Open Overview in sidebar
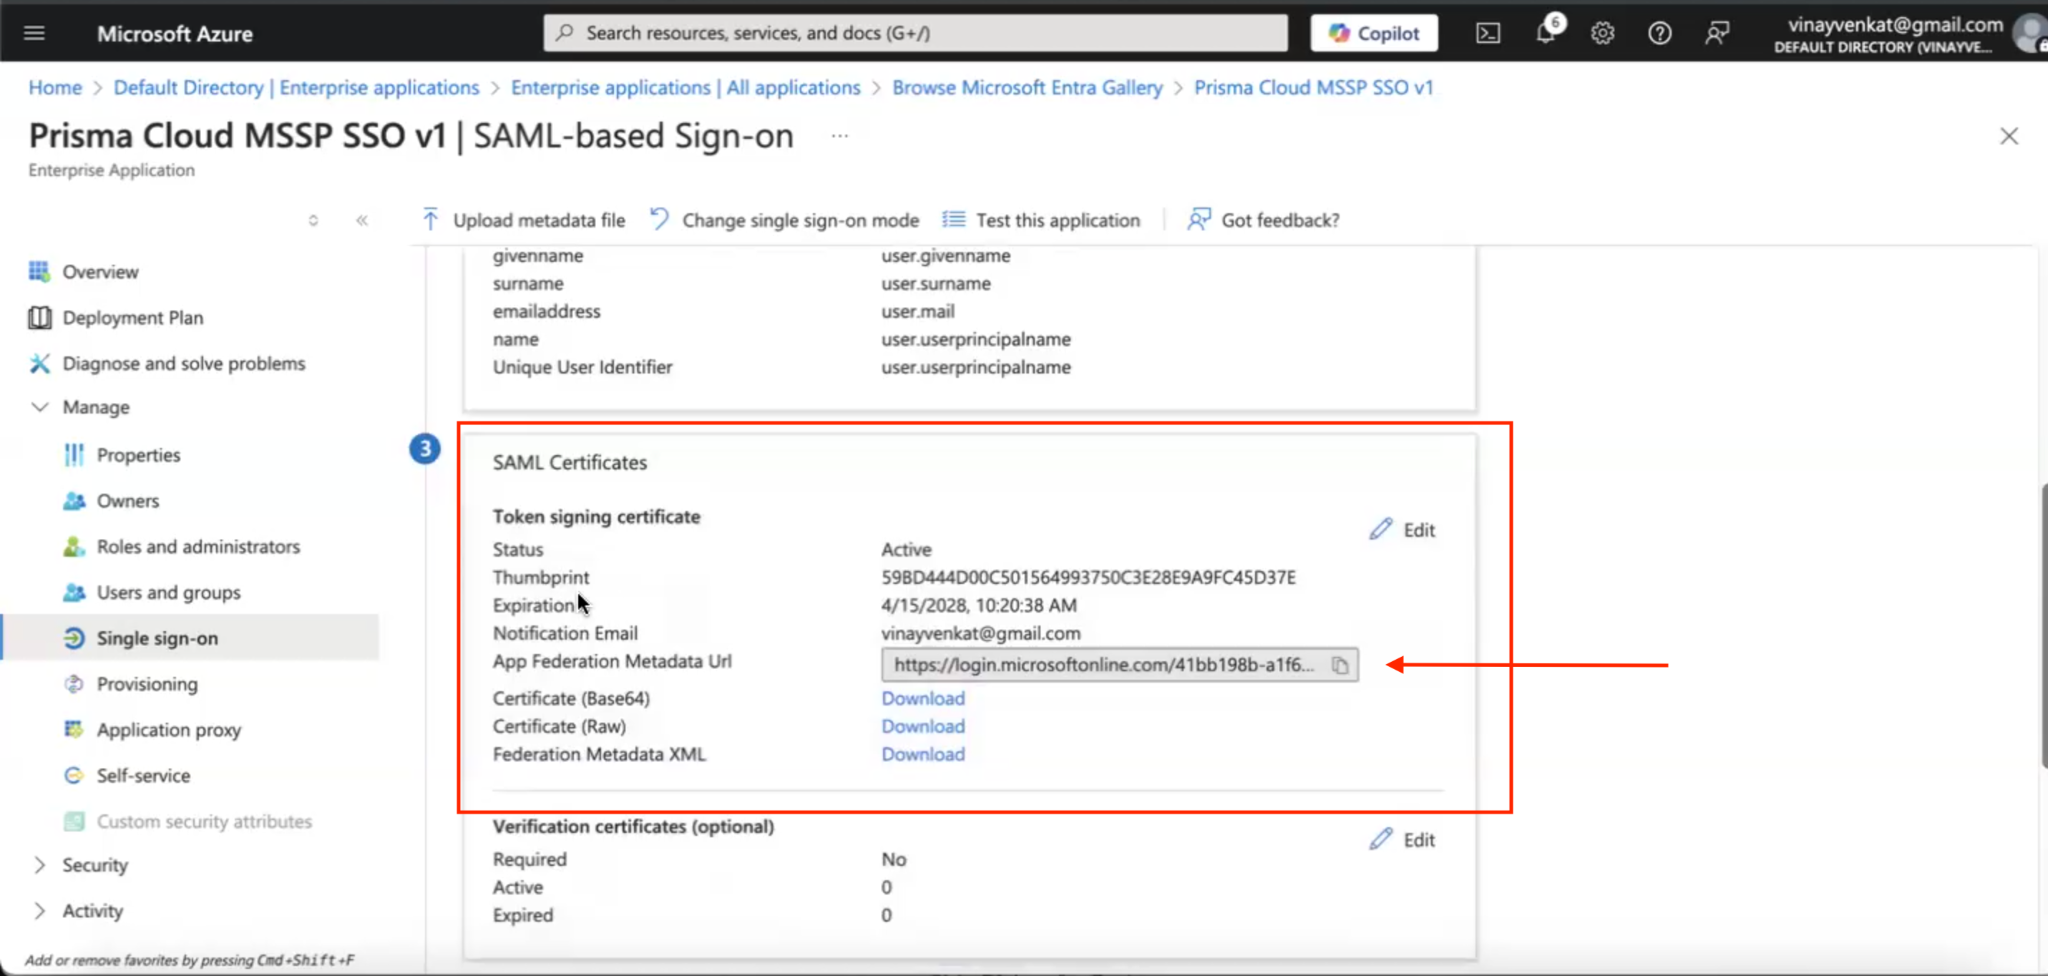This screenshot has height=976, width=2048. 100,272
